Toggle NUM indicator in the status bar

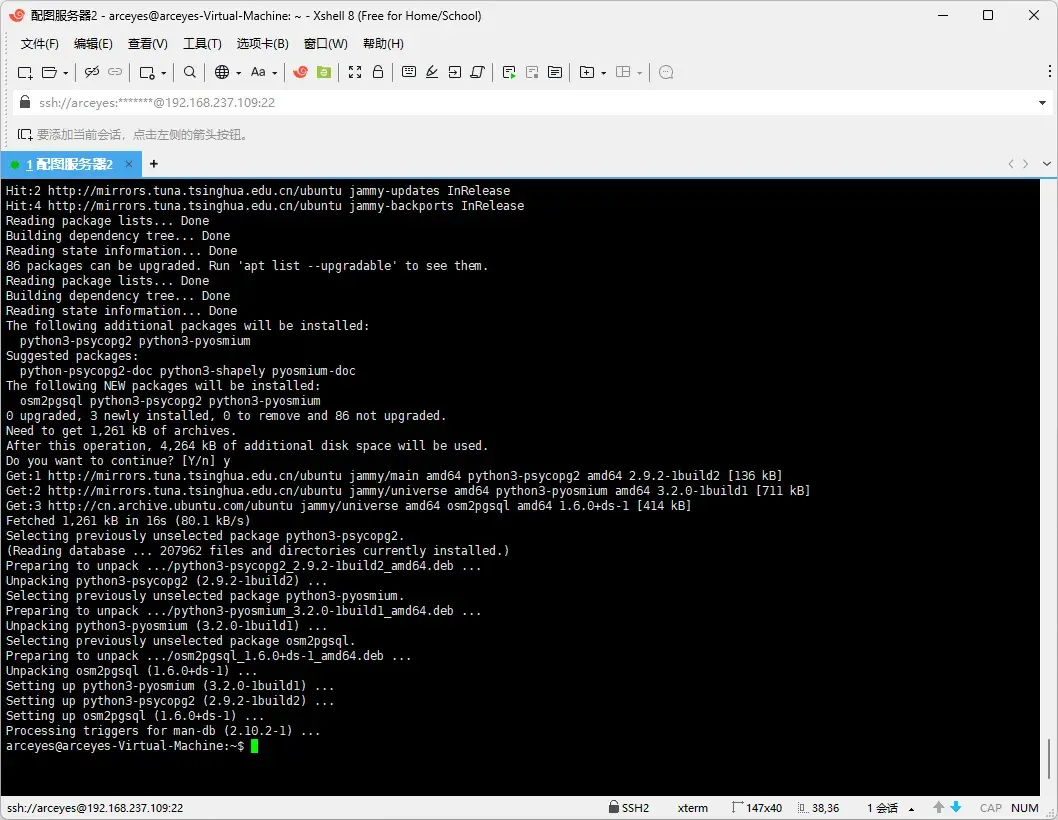1025,808
